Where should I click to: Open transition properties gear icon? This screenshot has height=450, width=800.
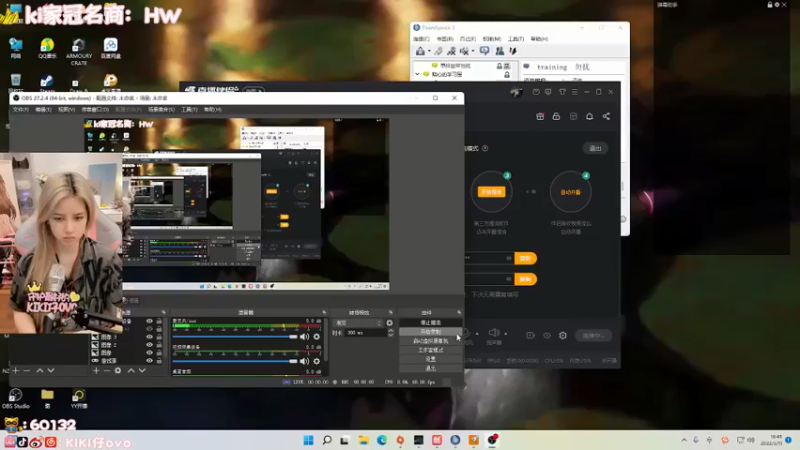tap(390, 323)
